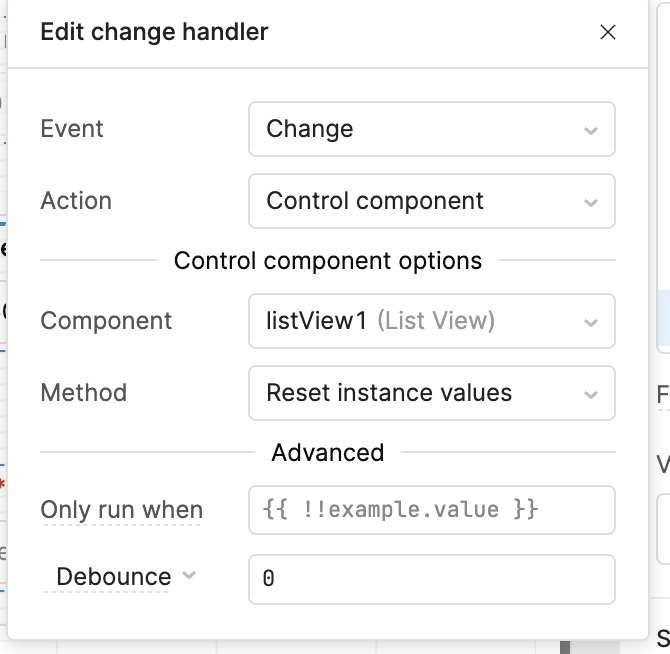Click the Method field label
Image resolution: width=670 pixels, height=654 pixels.
pos(83,393)
